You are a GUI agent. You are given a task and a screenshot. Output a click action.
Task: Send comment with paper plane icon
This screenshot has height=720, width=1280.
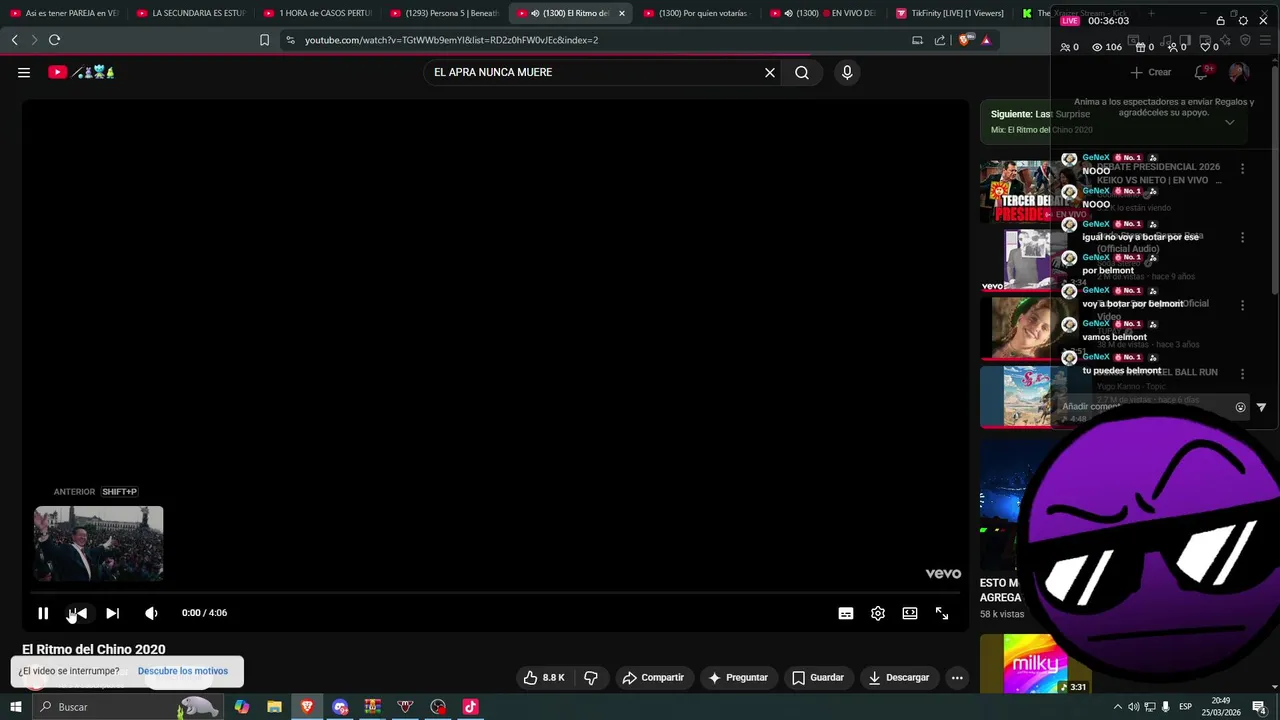pos(1261,407)
